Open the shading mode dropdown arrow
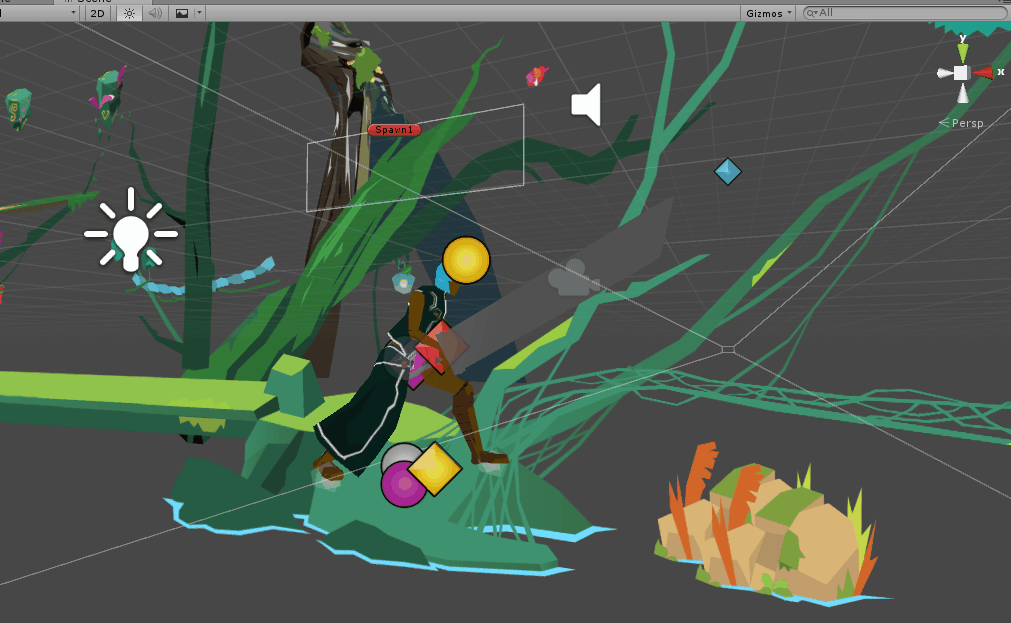Viewport: 1011px width, 623px height. pyautogui.click(x=73, y=12)
